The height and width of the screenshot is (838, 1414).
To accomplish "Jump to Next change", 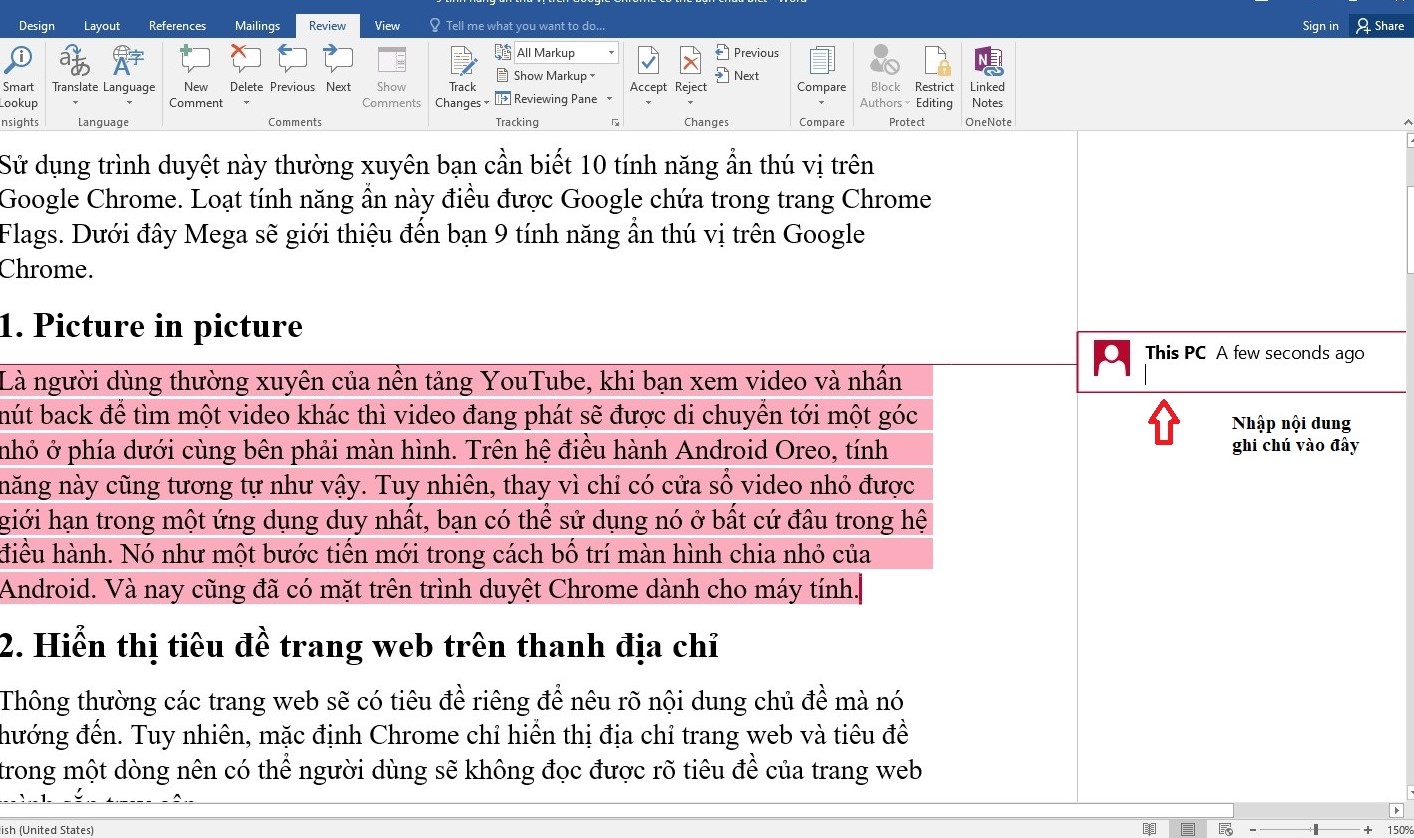I will (x=738, y=76).
